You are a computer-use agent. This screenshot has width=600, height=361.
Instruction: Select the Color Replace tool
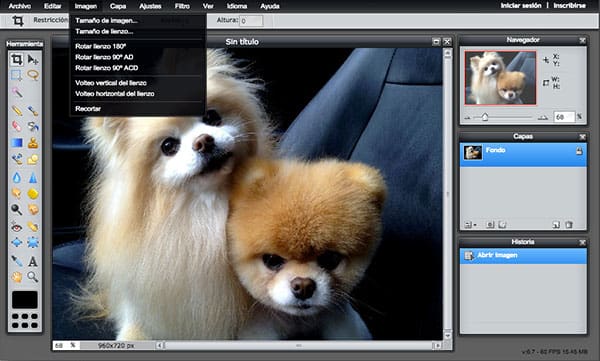click(16, 159)
